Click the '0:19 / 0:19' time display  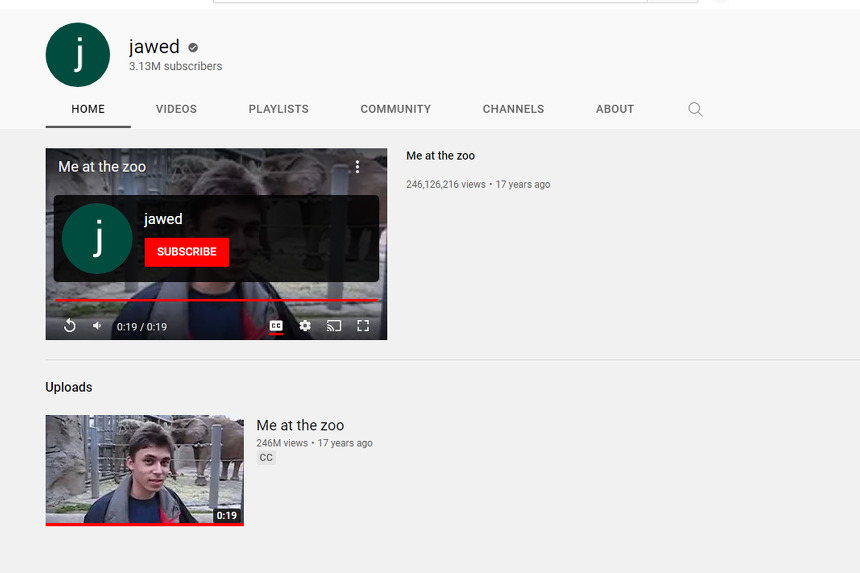point(142,327)
